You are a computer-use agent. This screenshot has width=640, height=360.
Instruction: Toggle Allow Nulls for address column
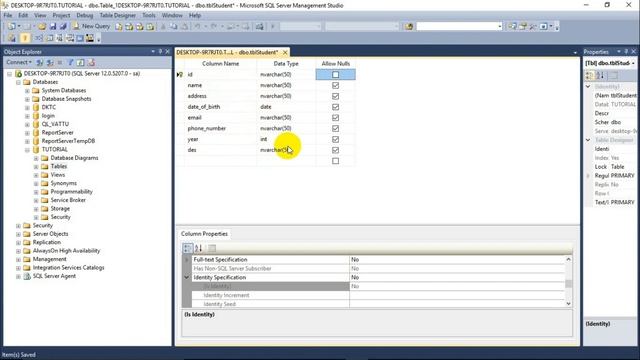point(336,96)
